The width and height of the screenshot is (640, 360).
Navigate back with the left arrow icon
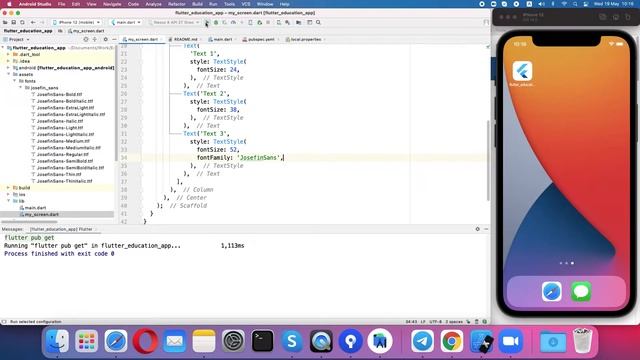(x=33, y=22)
